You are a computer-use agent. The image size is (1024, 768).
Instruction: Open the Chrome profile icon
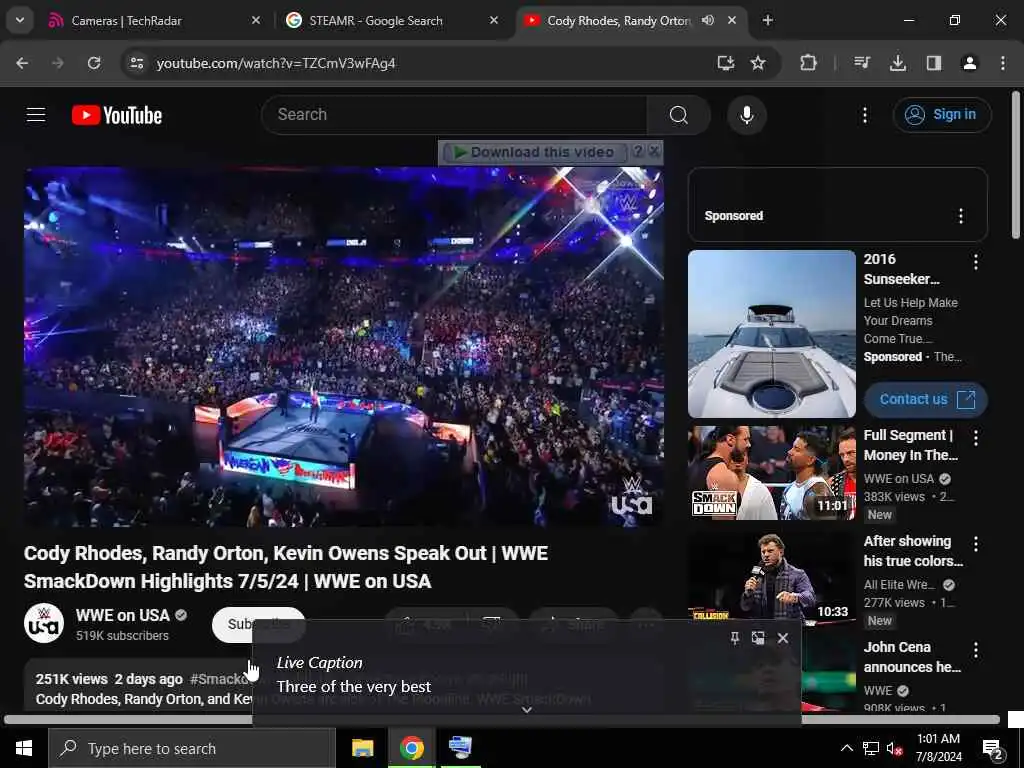(x=970, y=63)
